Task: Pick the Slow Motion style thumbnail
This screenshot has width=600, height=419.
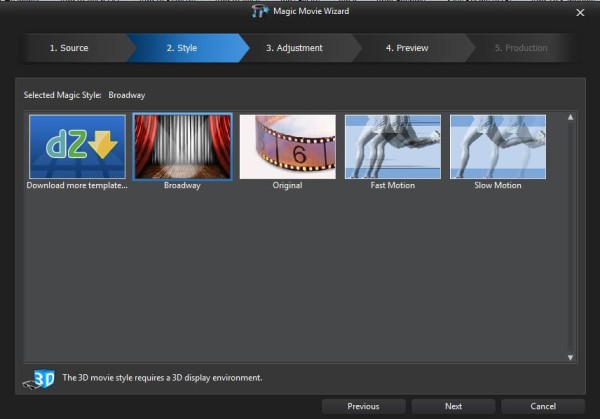Action: pos(498,147)
